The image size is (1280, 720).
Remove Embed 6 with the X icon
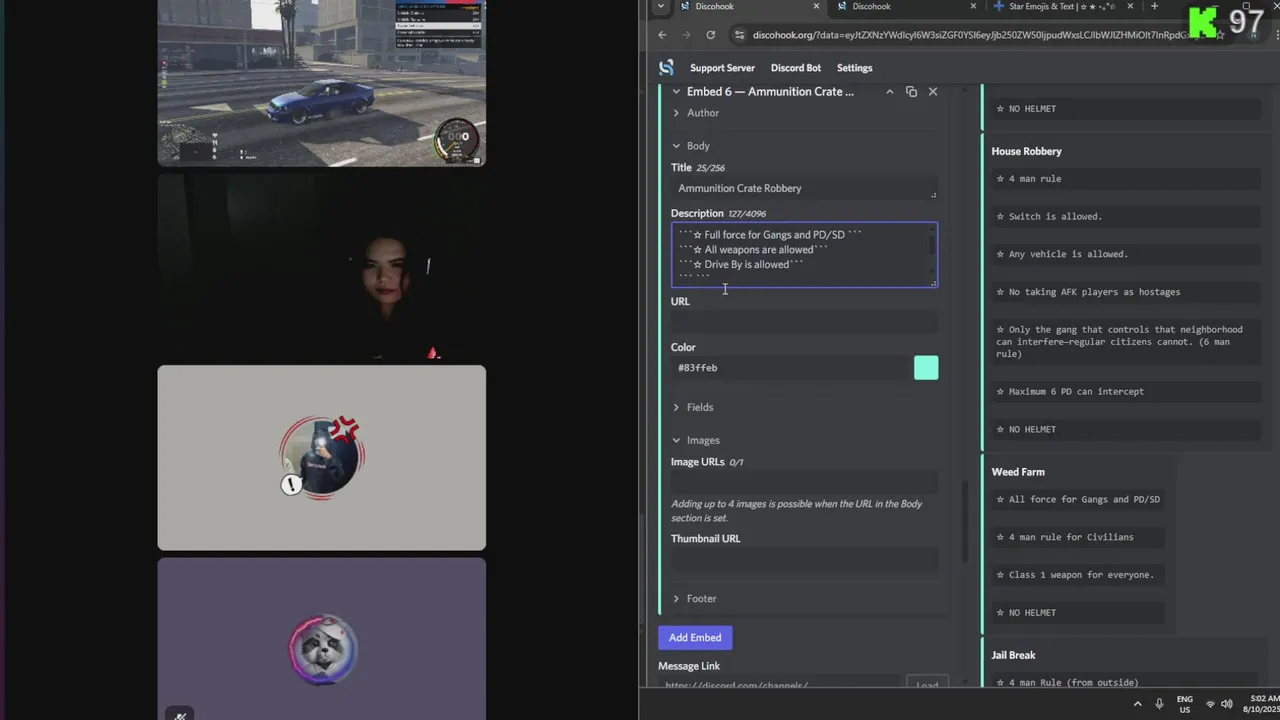tap(933, 92)
